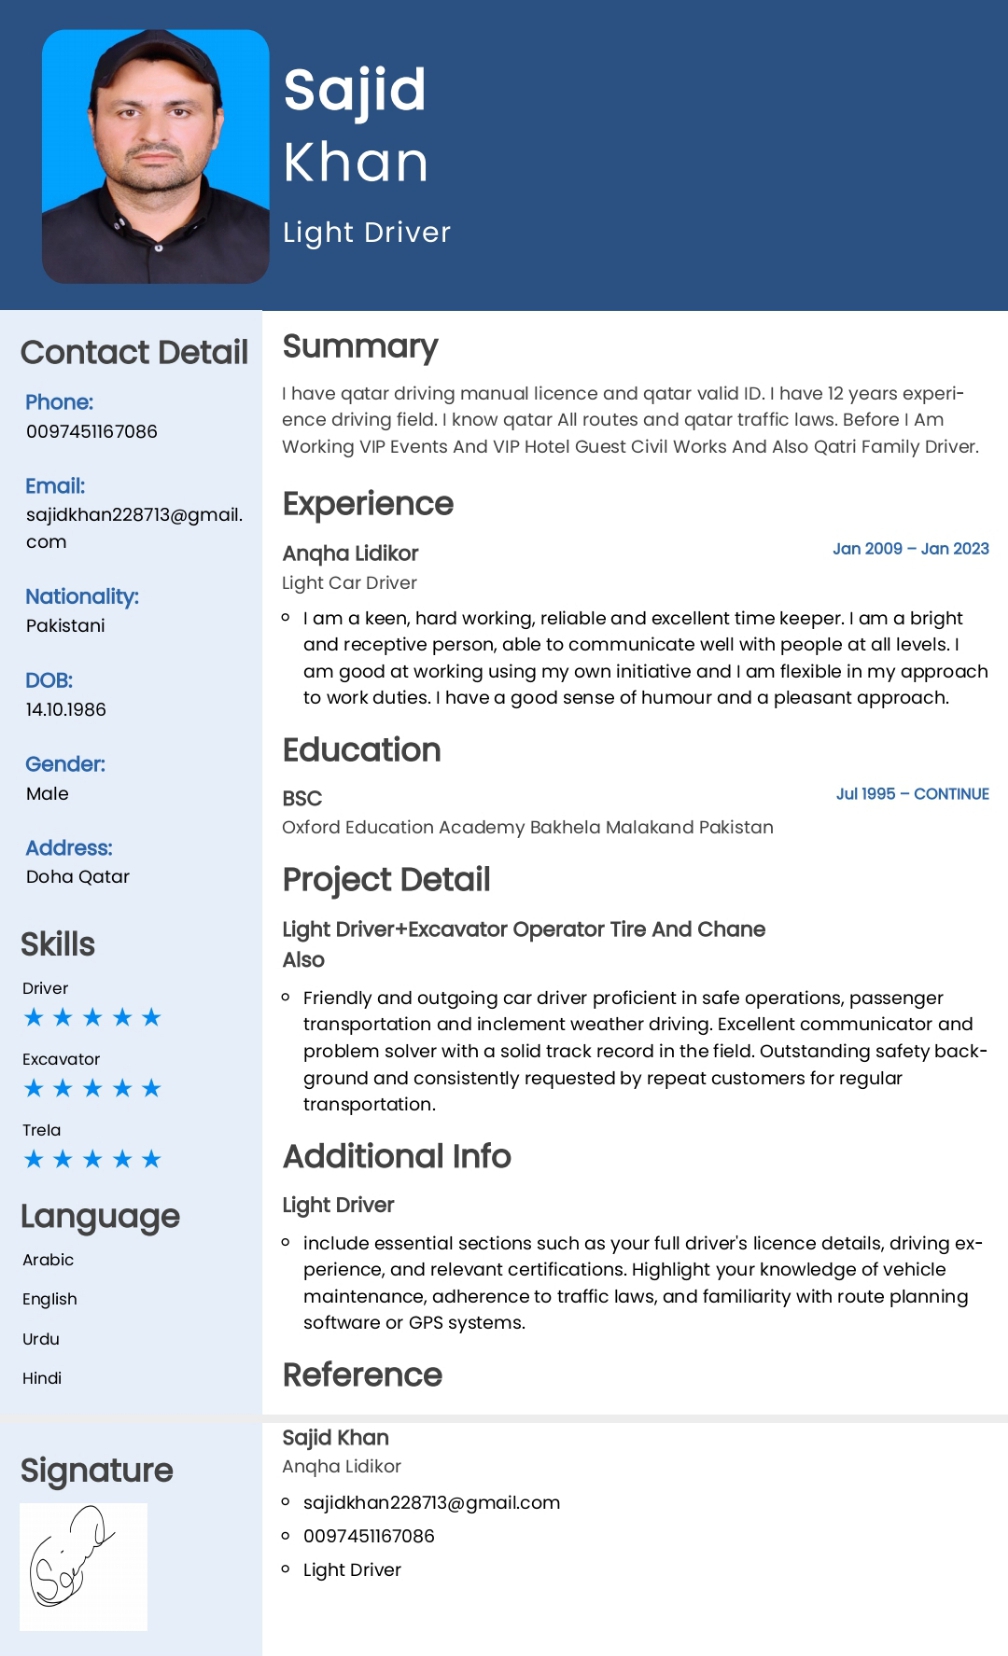Click the Jan 2009 – Jan 2023 date range
This screenshot has height=1656, width=1008.
click(x=911, y=548)
